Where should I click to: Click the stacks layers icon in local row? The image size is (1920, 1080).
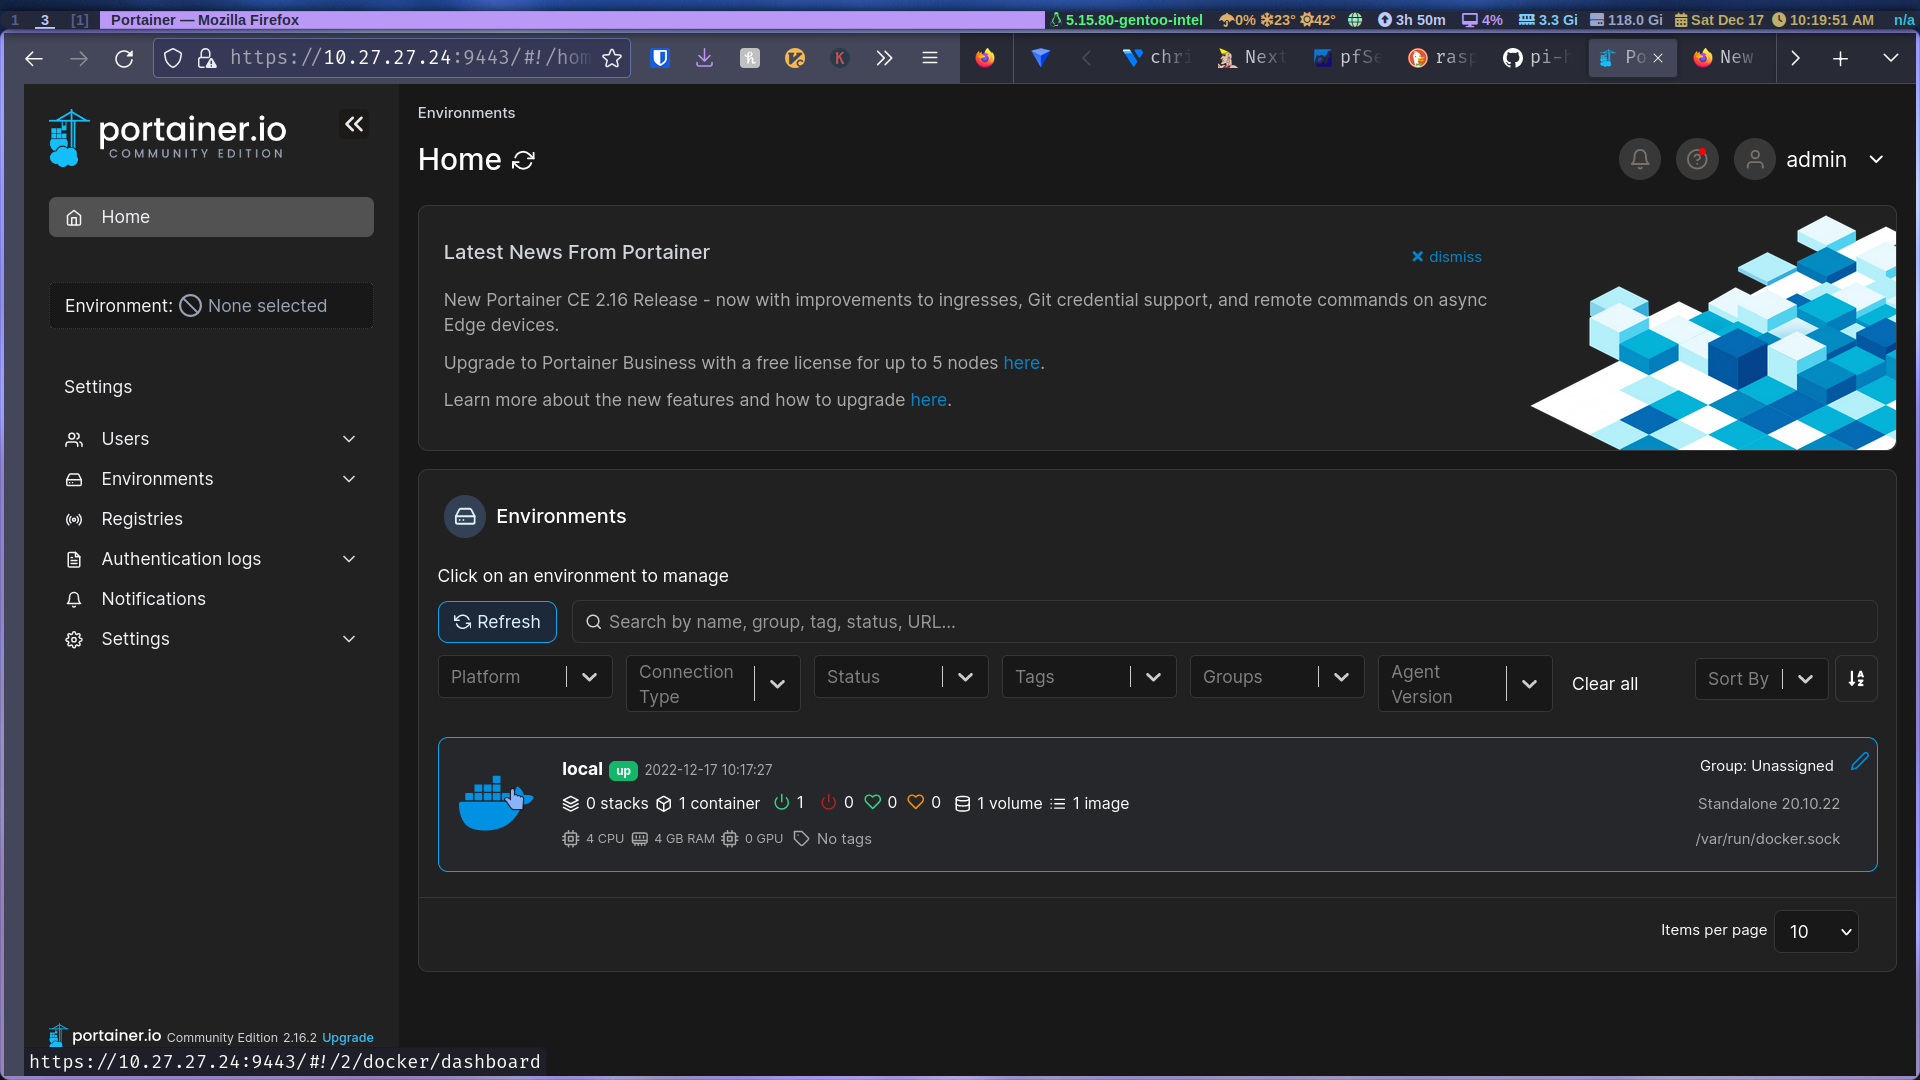coord(571,804)
